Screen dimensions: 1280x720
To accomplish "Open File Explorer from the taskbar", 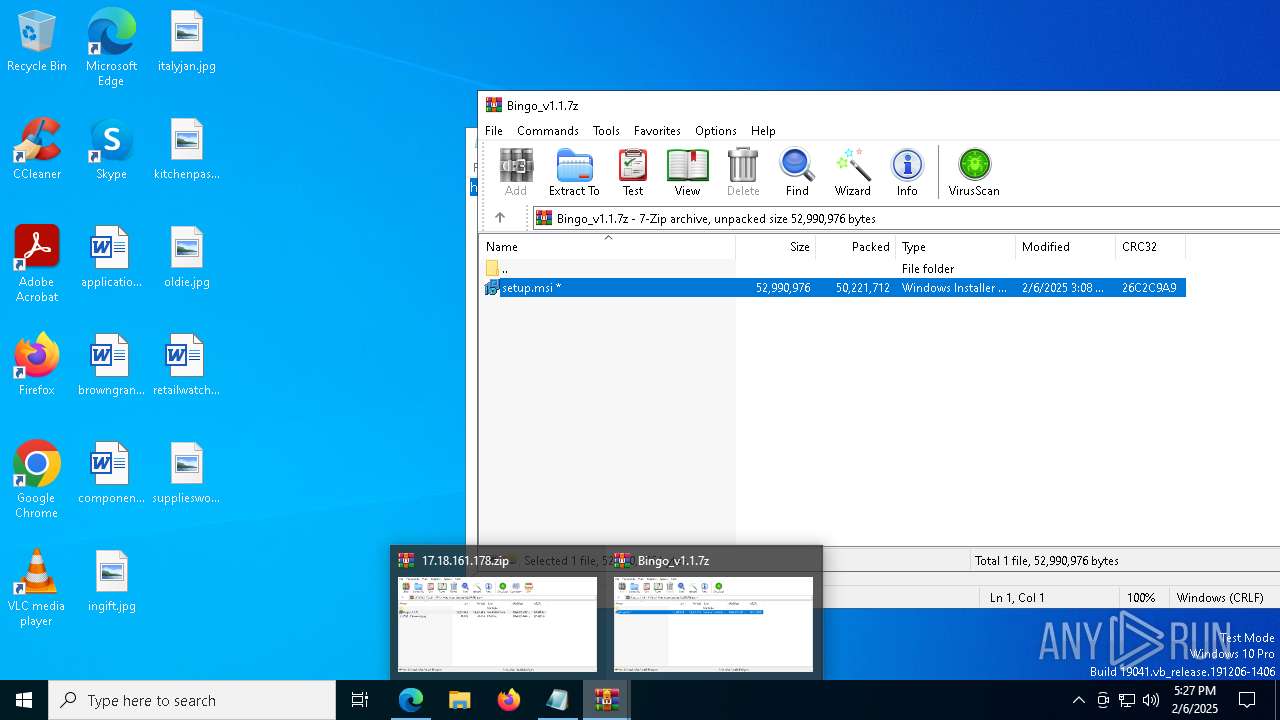I will [459, 700].
